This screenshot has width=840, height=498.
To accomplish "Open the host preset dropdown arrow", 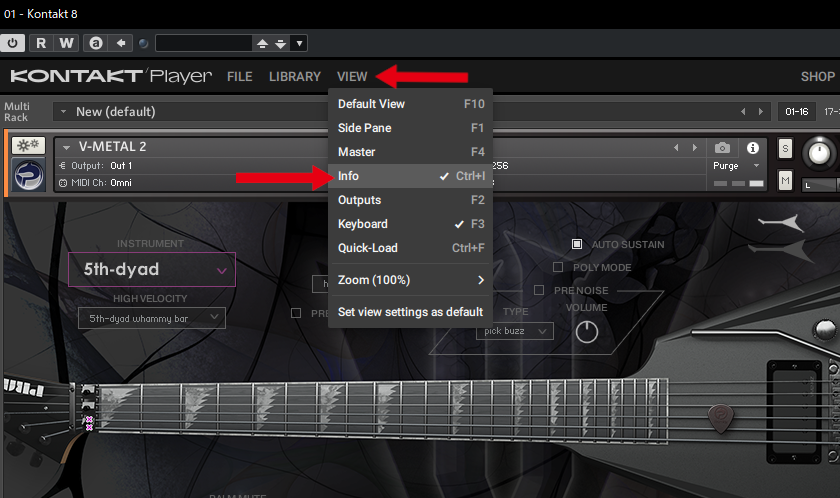I will [x=299, y=43].
